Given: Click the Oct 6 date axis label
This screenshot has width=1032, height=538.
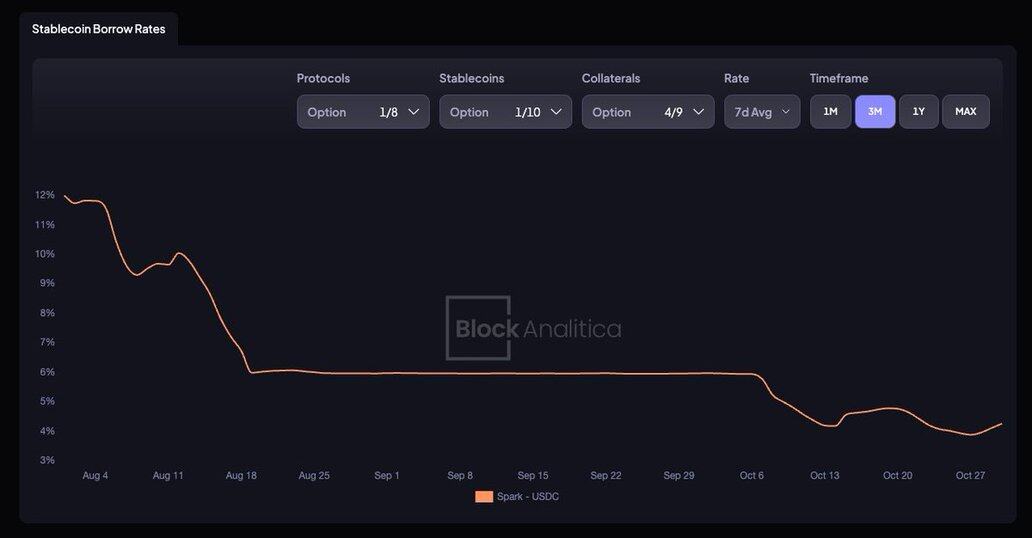Looking at the screenshot, I should click(x=752, y=476).
